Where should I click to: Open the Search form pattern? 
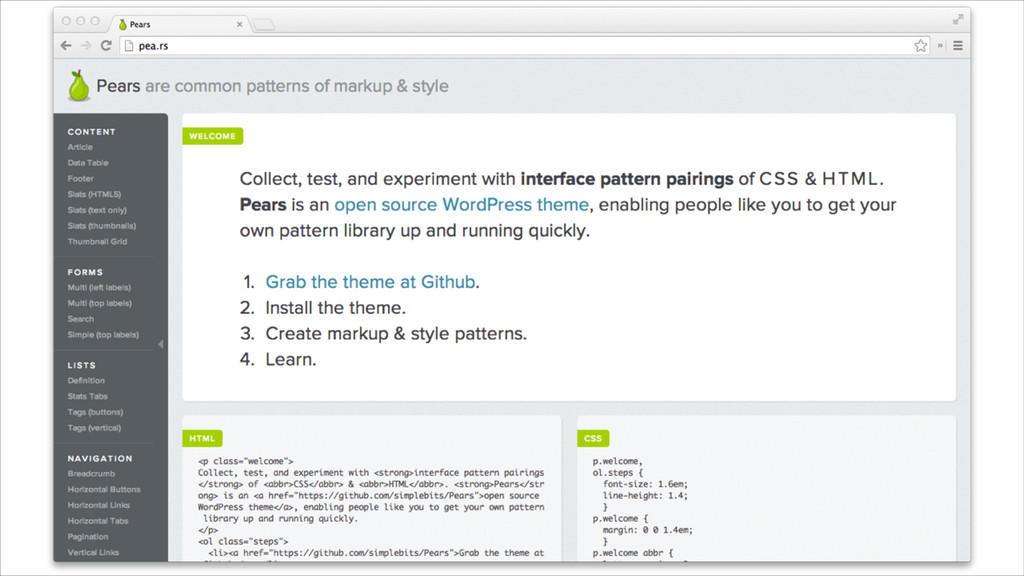pos(80,319)
